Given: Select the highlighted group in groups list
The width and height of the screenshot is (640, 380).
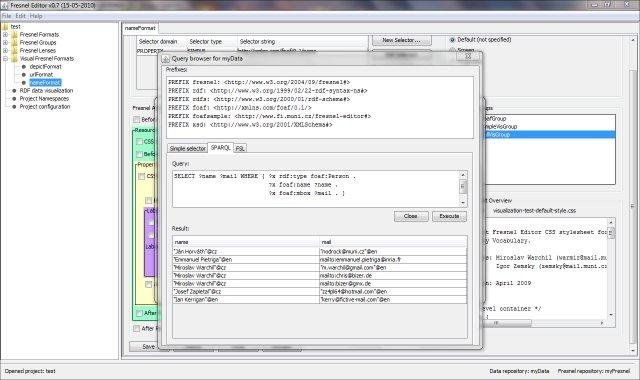Looking at the screenshot, I should pos(549,134).
